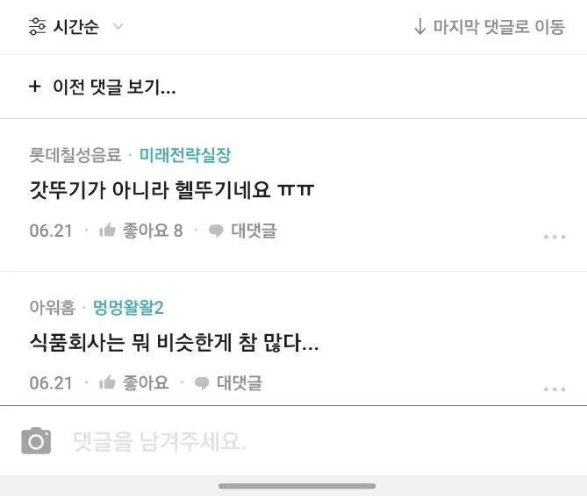Screen dimensions: 587x496
Task: Click speech bubble icon on 갓뚜기 comment
Action: (x=216, y=231)
